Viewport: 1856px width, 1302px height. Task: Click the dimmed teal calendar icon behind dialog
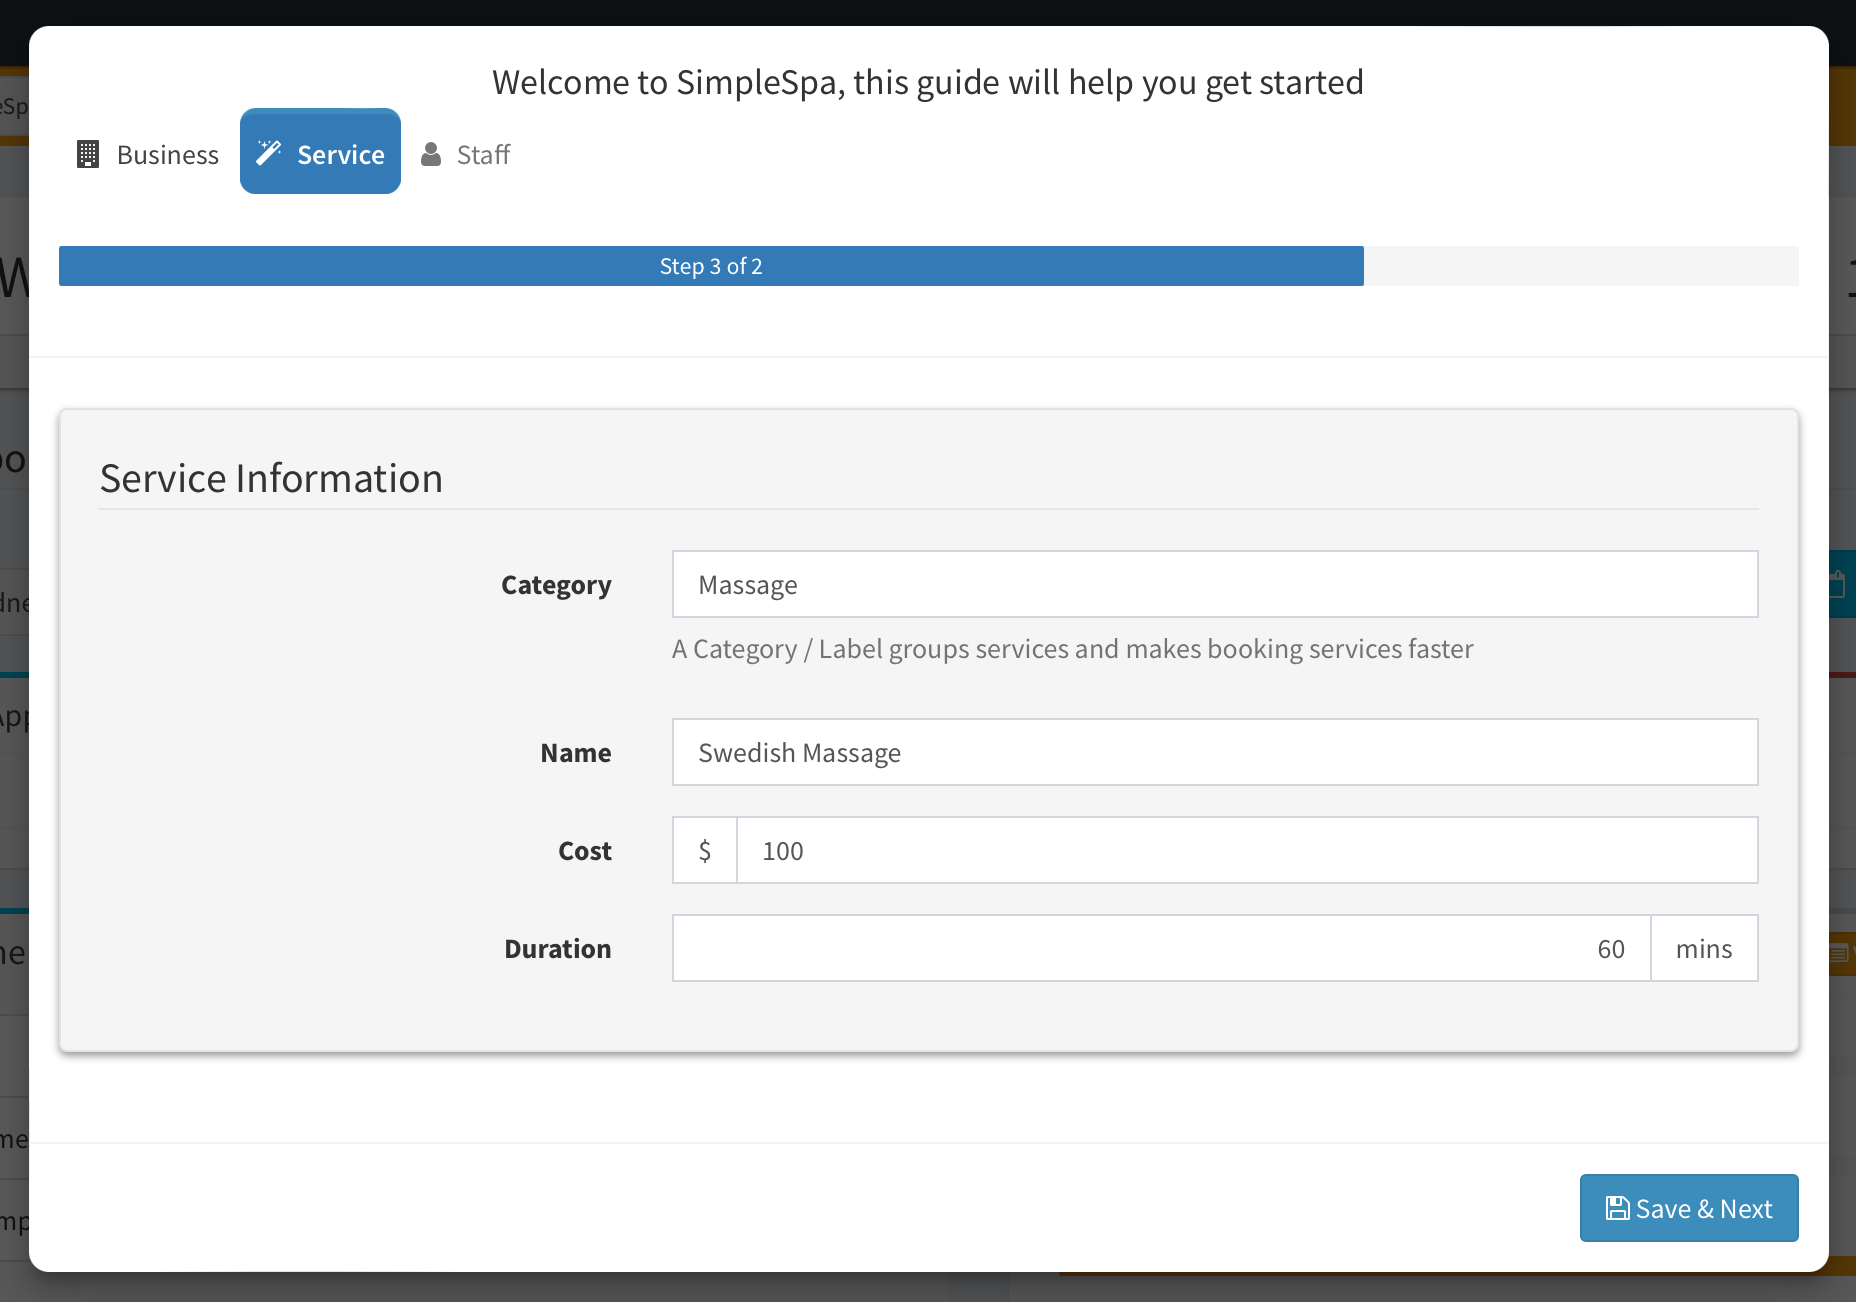[x=1839, y=584]
